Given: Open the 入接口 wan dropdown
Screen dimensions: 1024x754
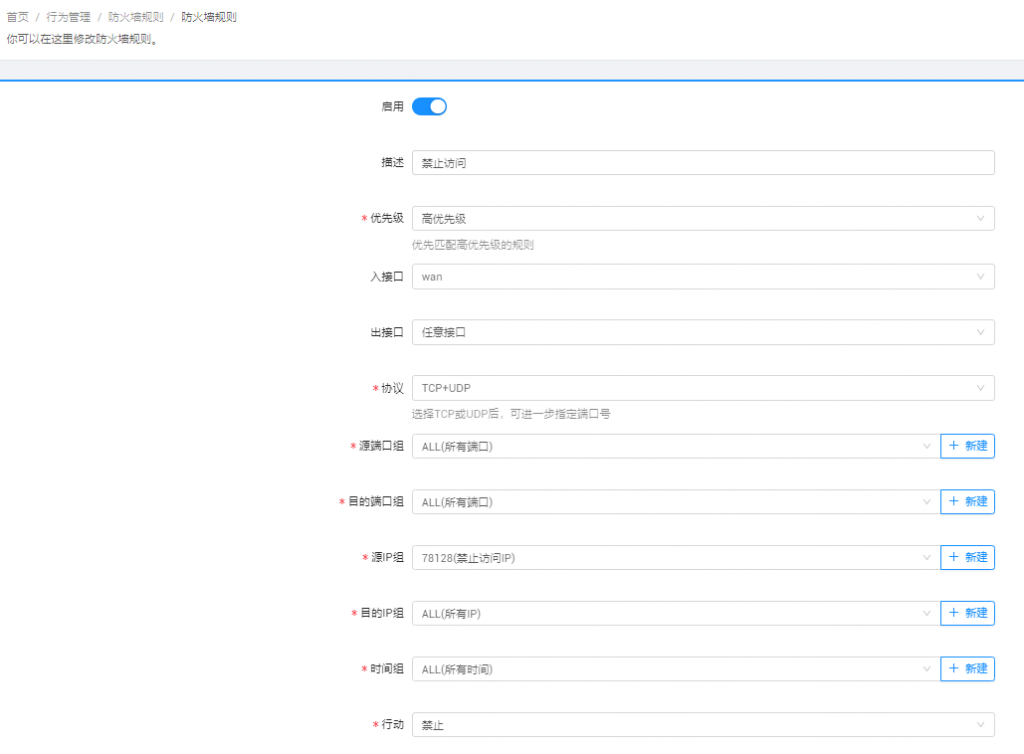Looking at the screenshot, I should click(x=702, y=277).
